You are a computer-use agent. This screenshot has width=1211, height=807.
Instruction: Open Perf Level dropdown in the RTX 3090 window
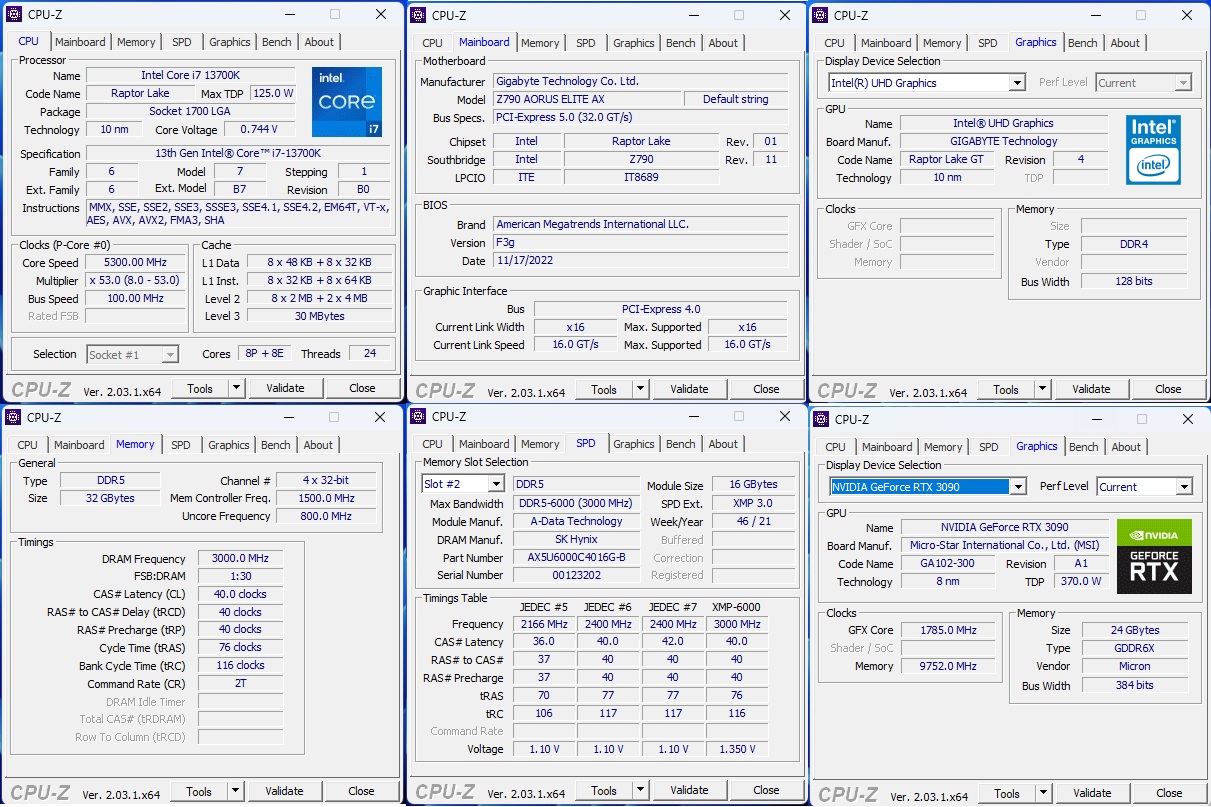click(x=1184, y=487)
